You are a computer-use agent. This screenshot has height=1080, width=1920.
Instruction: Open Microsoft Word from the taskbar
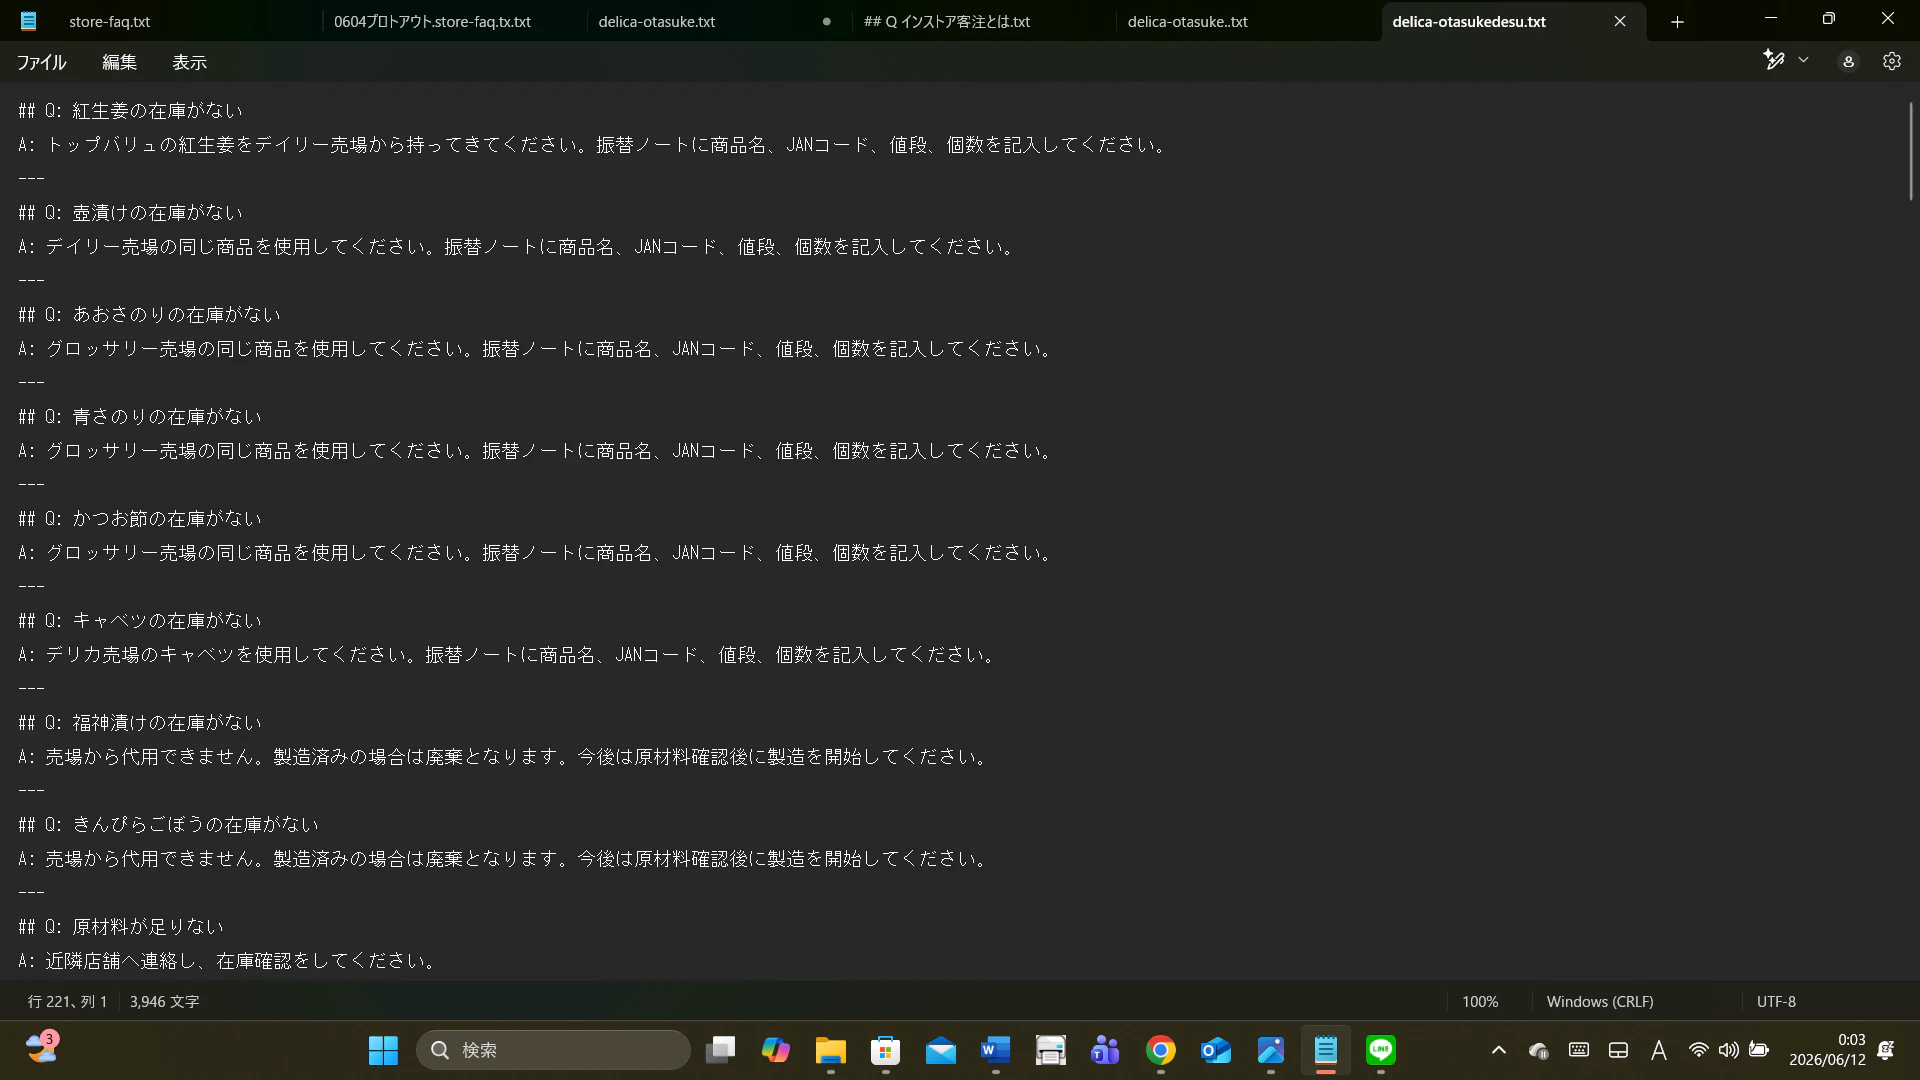click(995, 1050)
